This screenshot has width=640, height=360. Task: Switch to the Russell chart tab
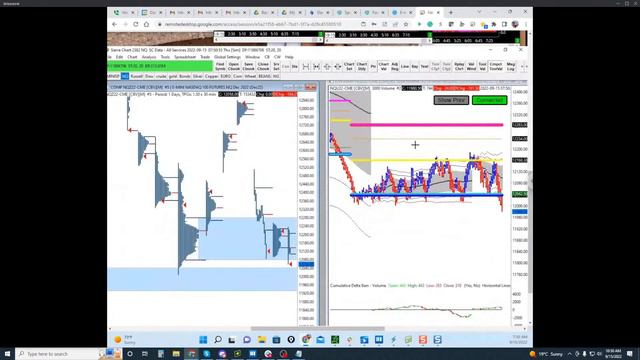click(137, 76)
